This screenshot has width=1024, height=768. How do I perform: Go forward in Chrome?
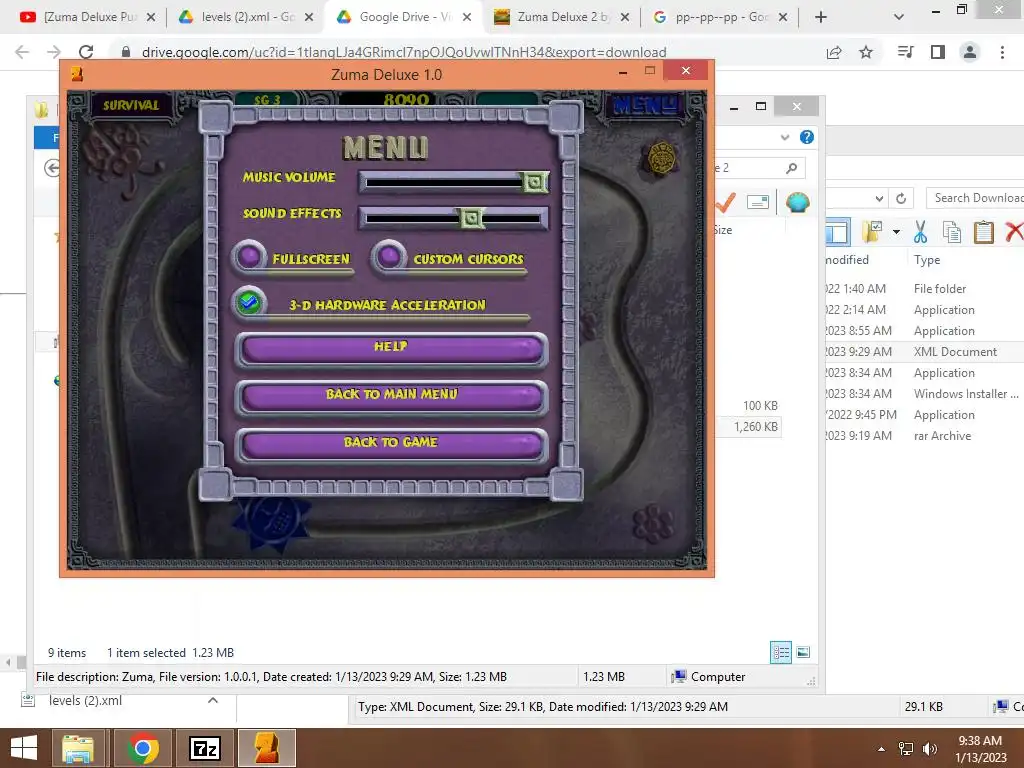(x=54, y=52)
